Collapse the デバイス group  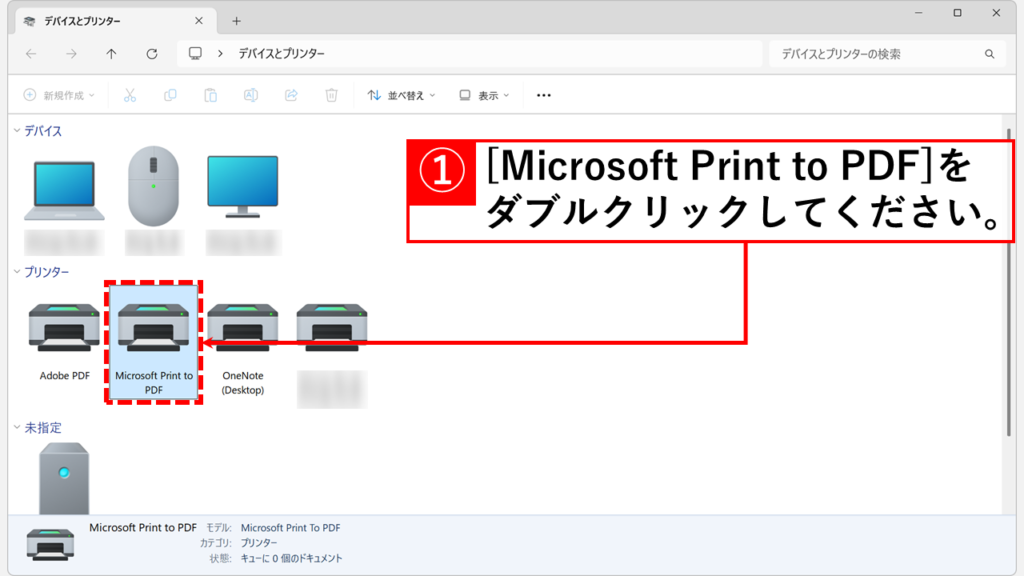point(17,131)
